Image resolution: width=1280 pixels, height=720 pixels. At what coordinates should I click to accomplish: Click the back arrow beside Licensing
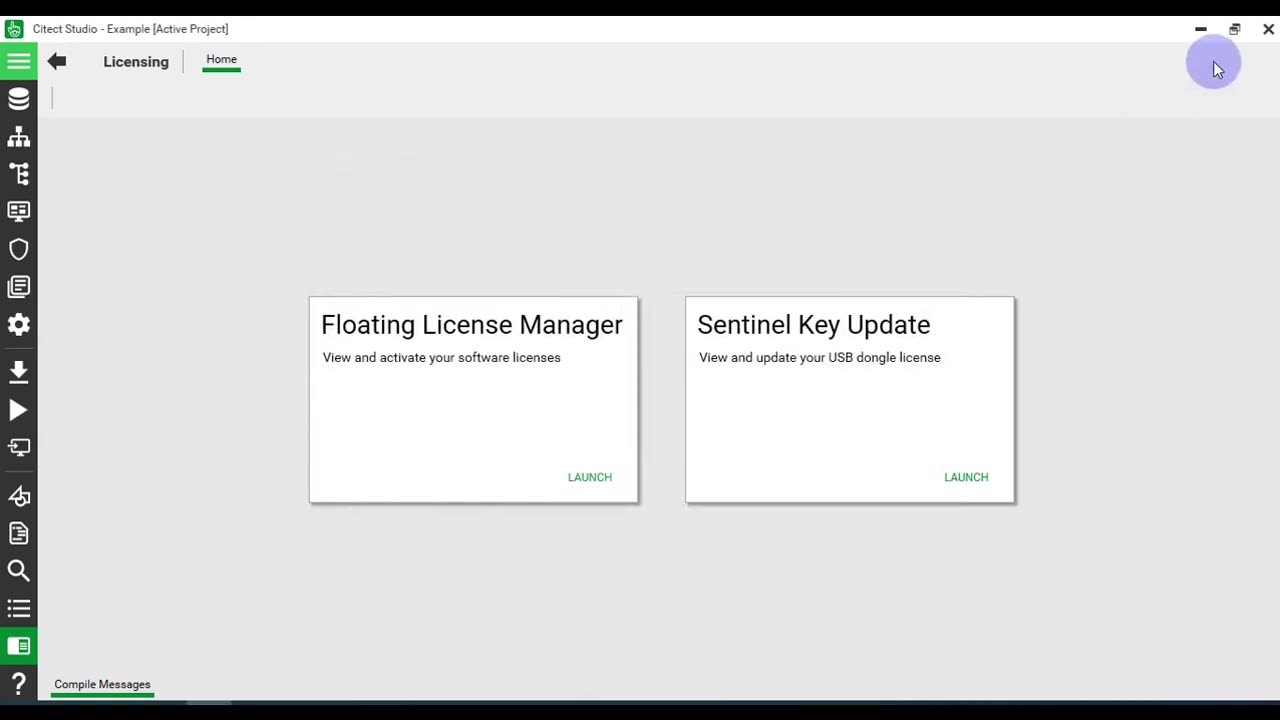pos(57,61)
